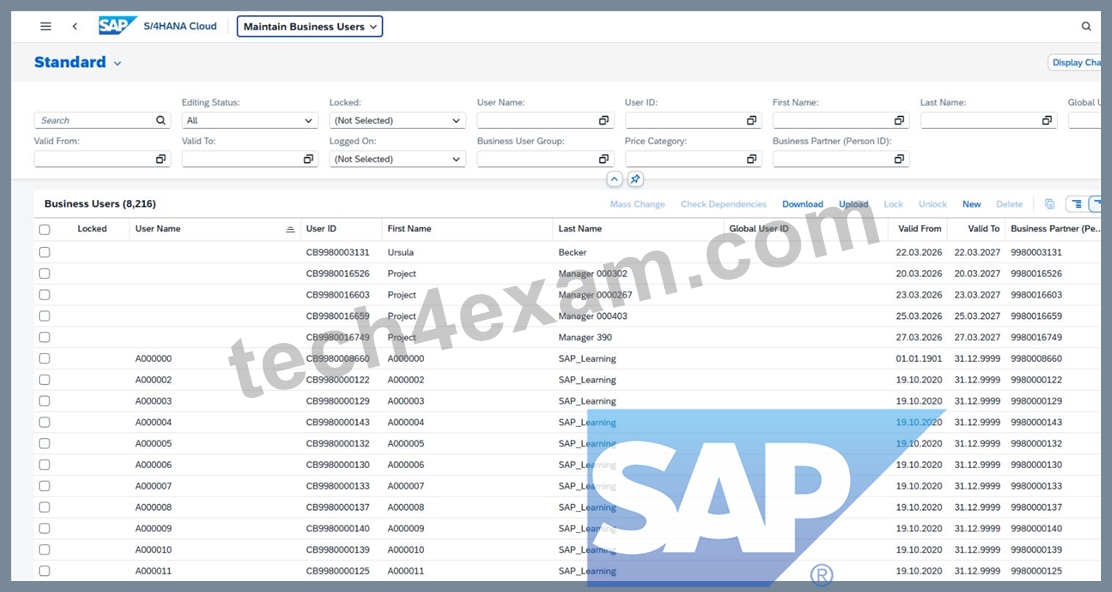The image size is (1112, 592).
Task: Pin the filter bar header
Action: pyautogui.click(x=635, y=179)
